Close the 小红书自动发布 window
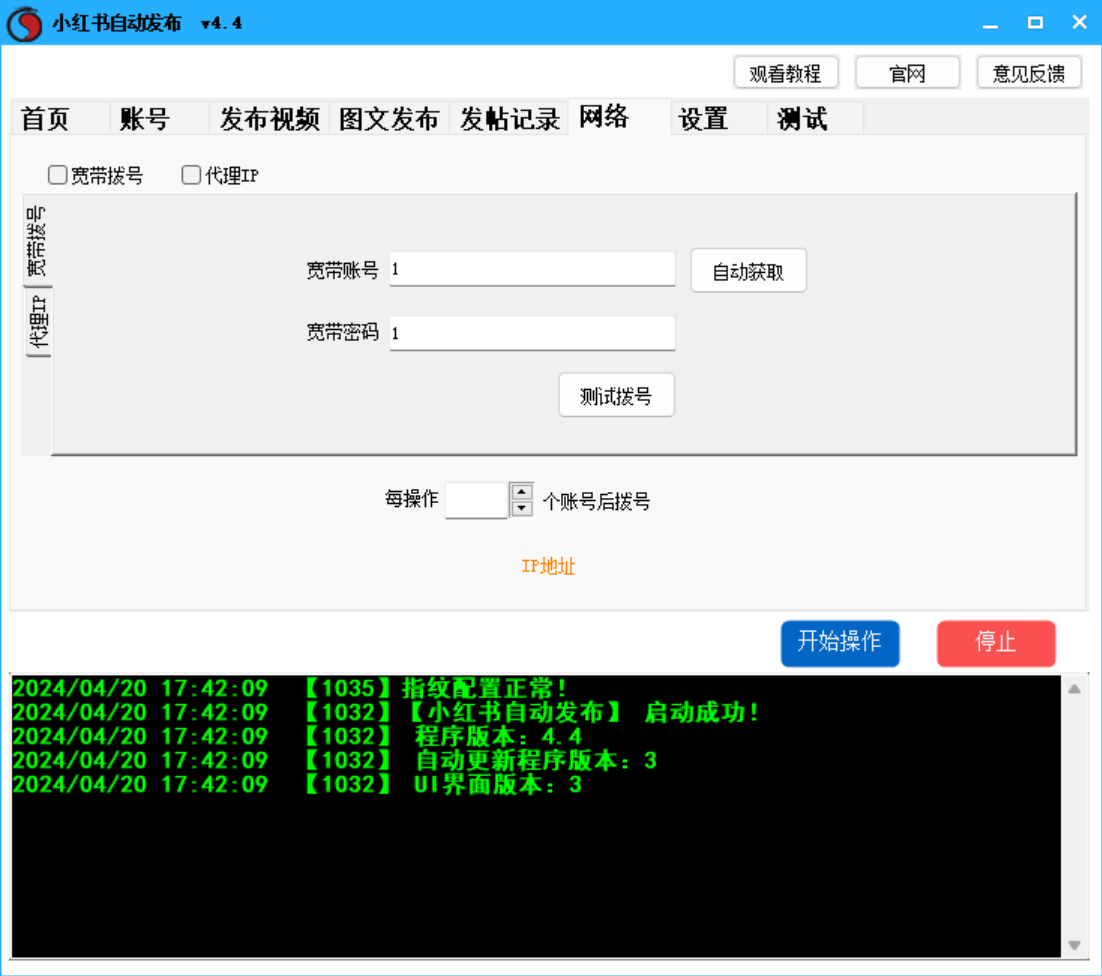The image size is (1102, 976). click(1080, 23)
